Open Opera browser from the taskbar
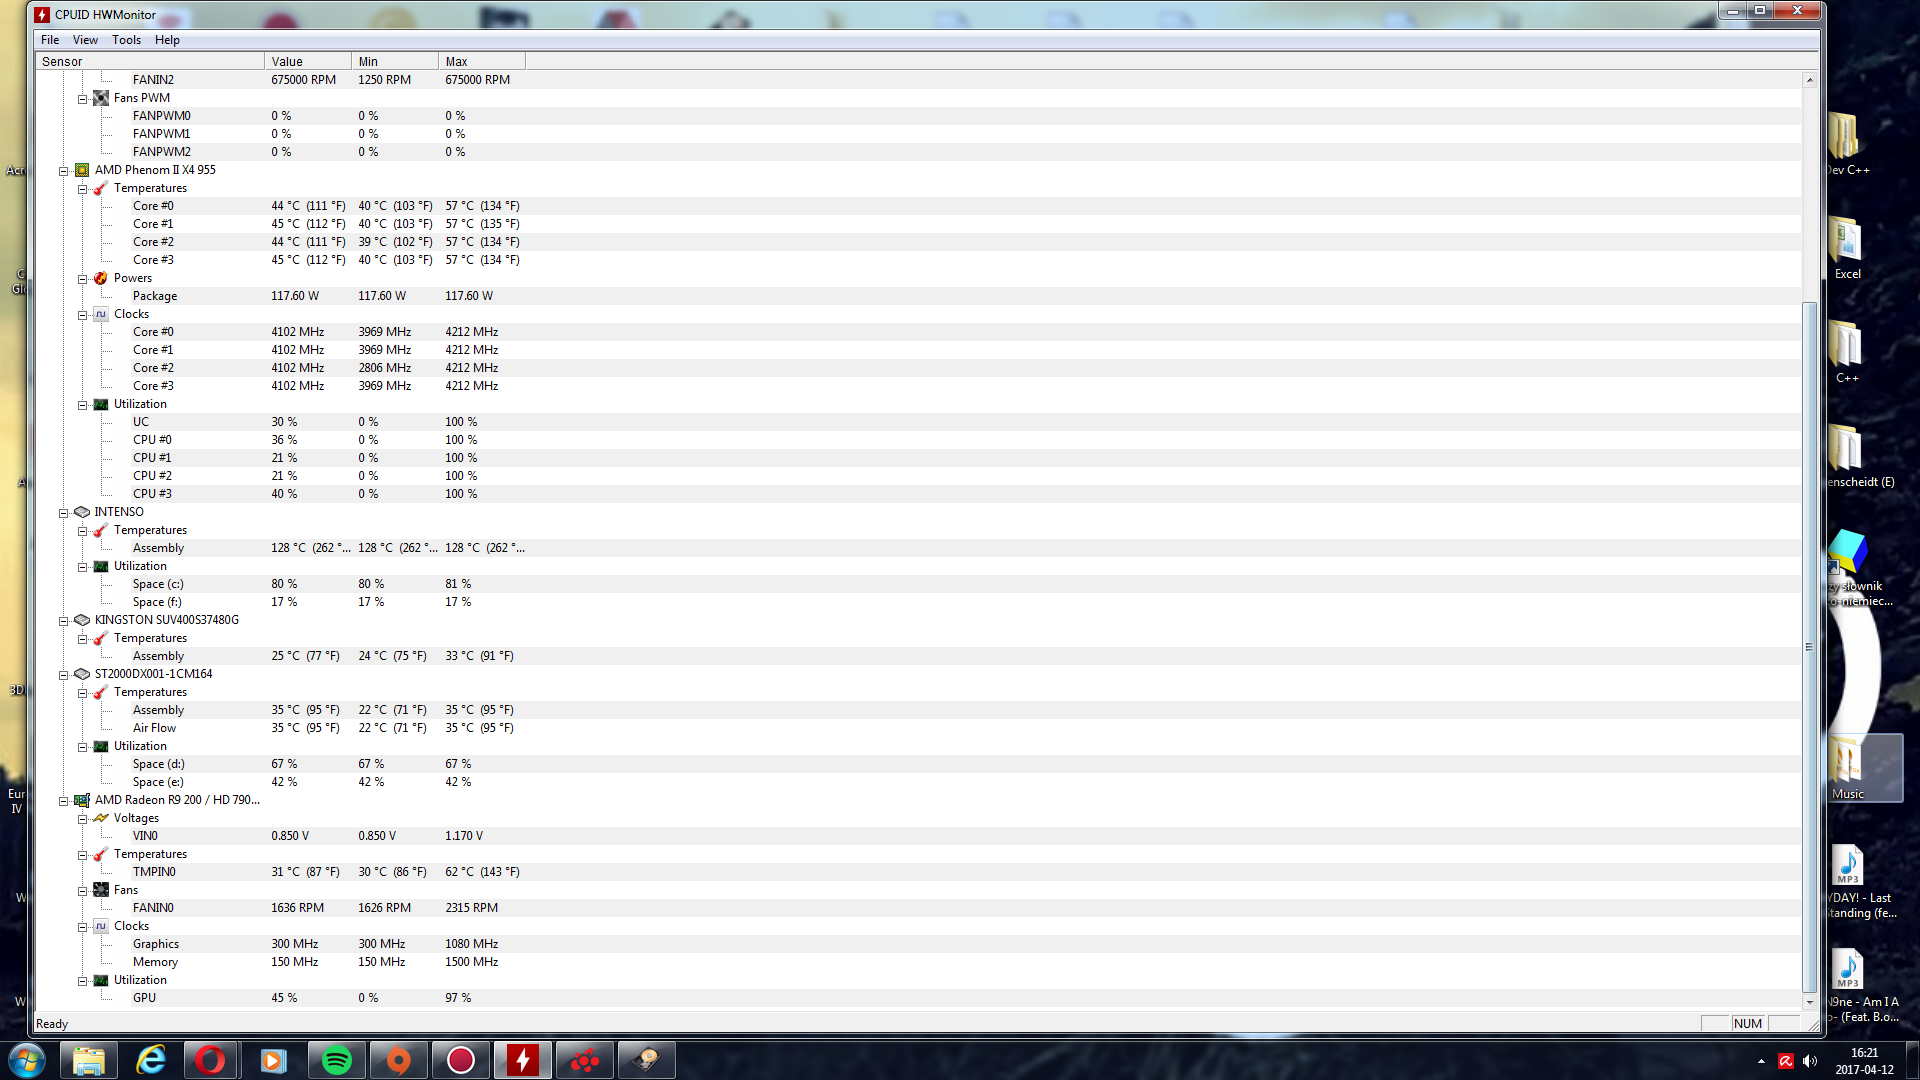1920x1080 pixels. click(x=210, y=1060)
